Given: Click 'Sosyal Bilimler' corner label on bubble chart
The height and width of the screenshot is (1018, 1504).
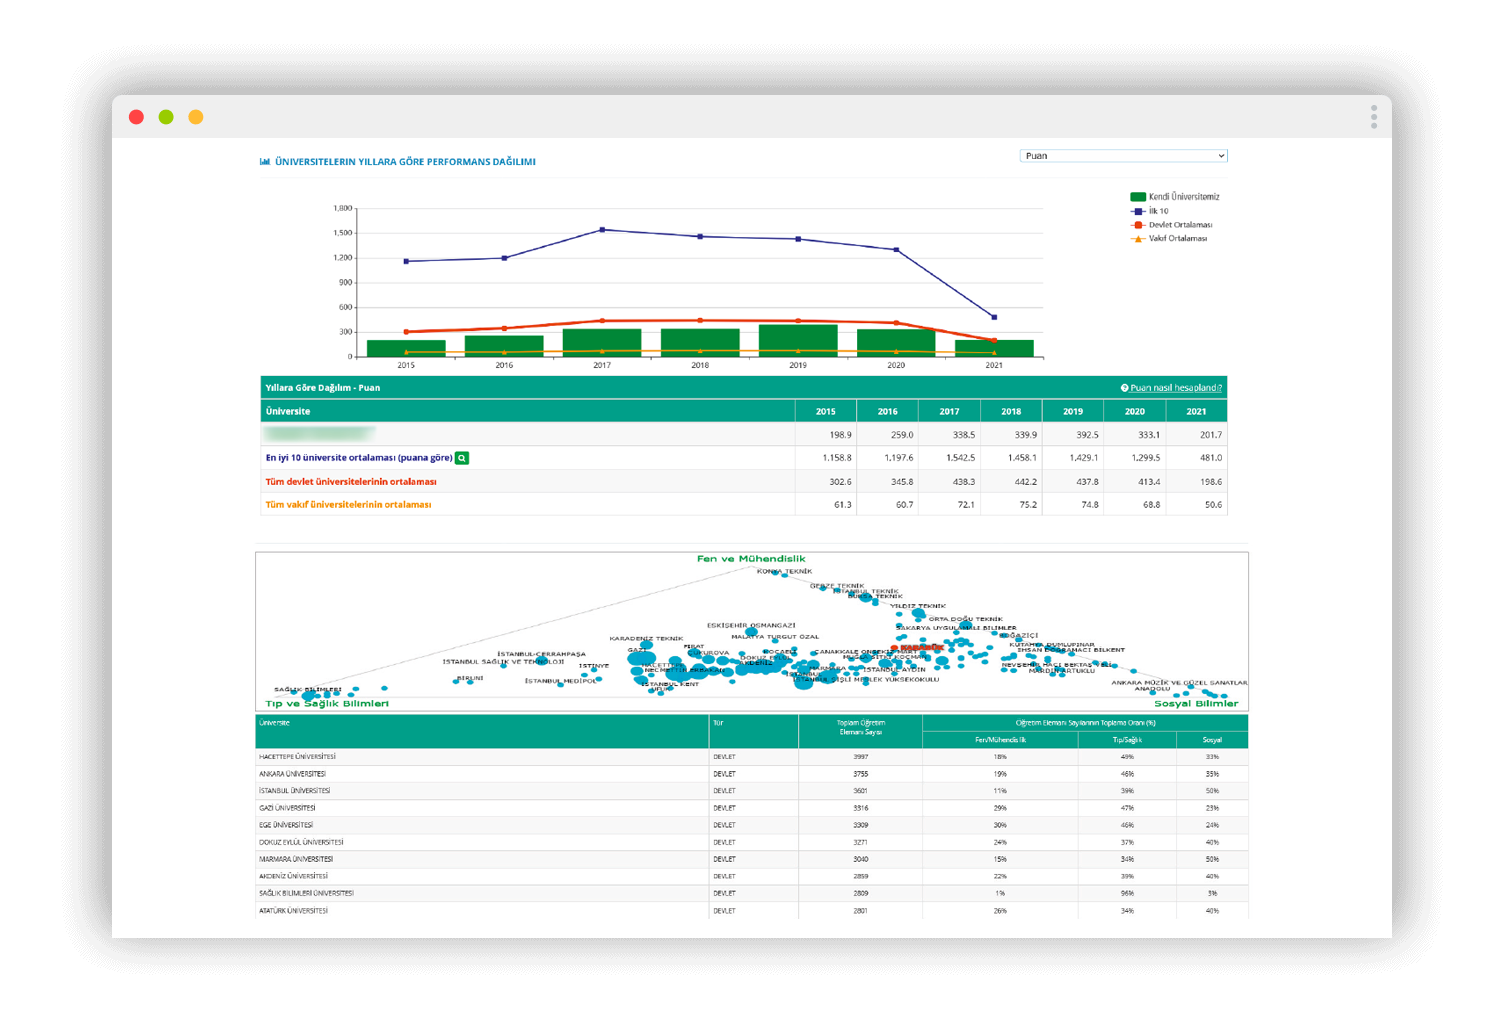Looking at the screenshot, I should pyautogui.click(x=1196, y=704).
